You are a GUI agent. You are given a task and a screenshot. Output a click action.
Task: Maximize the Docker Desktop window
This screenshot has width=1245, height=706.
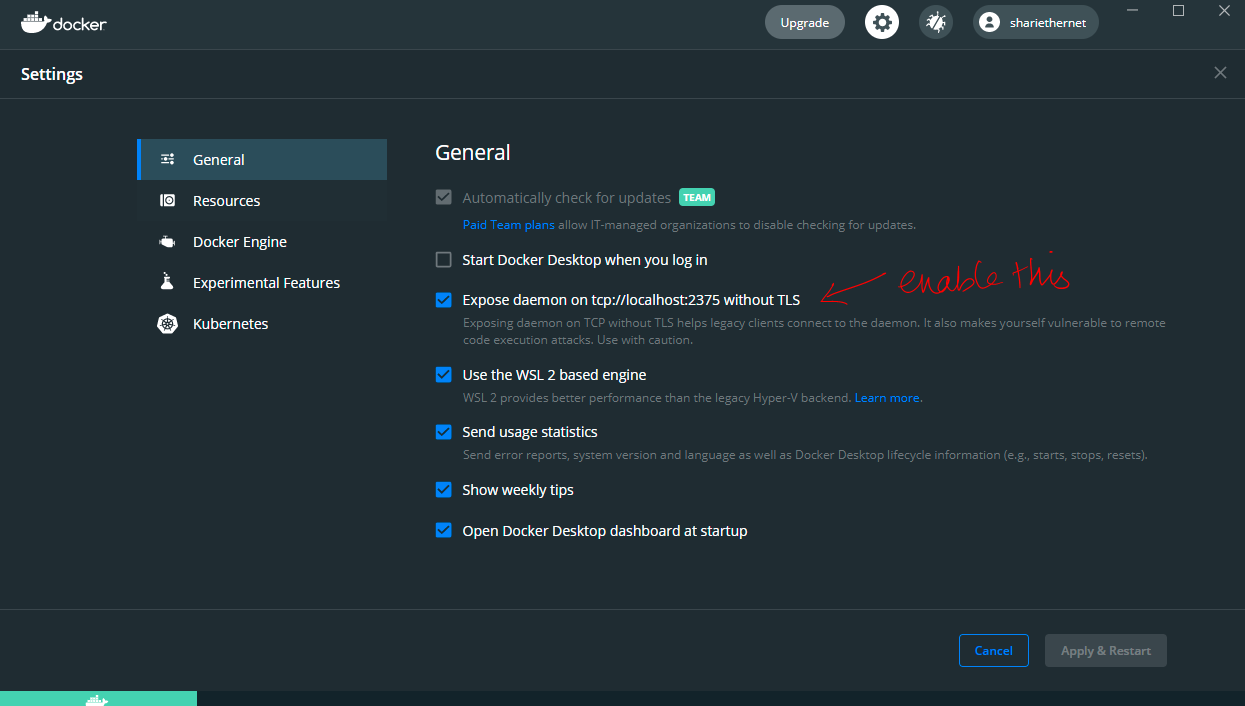tap(1178, 10)
